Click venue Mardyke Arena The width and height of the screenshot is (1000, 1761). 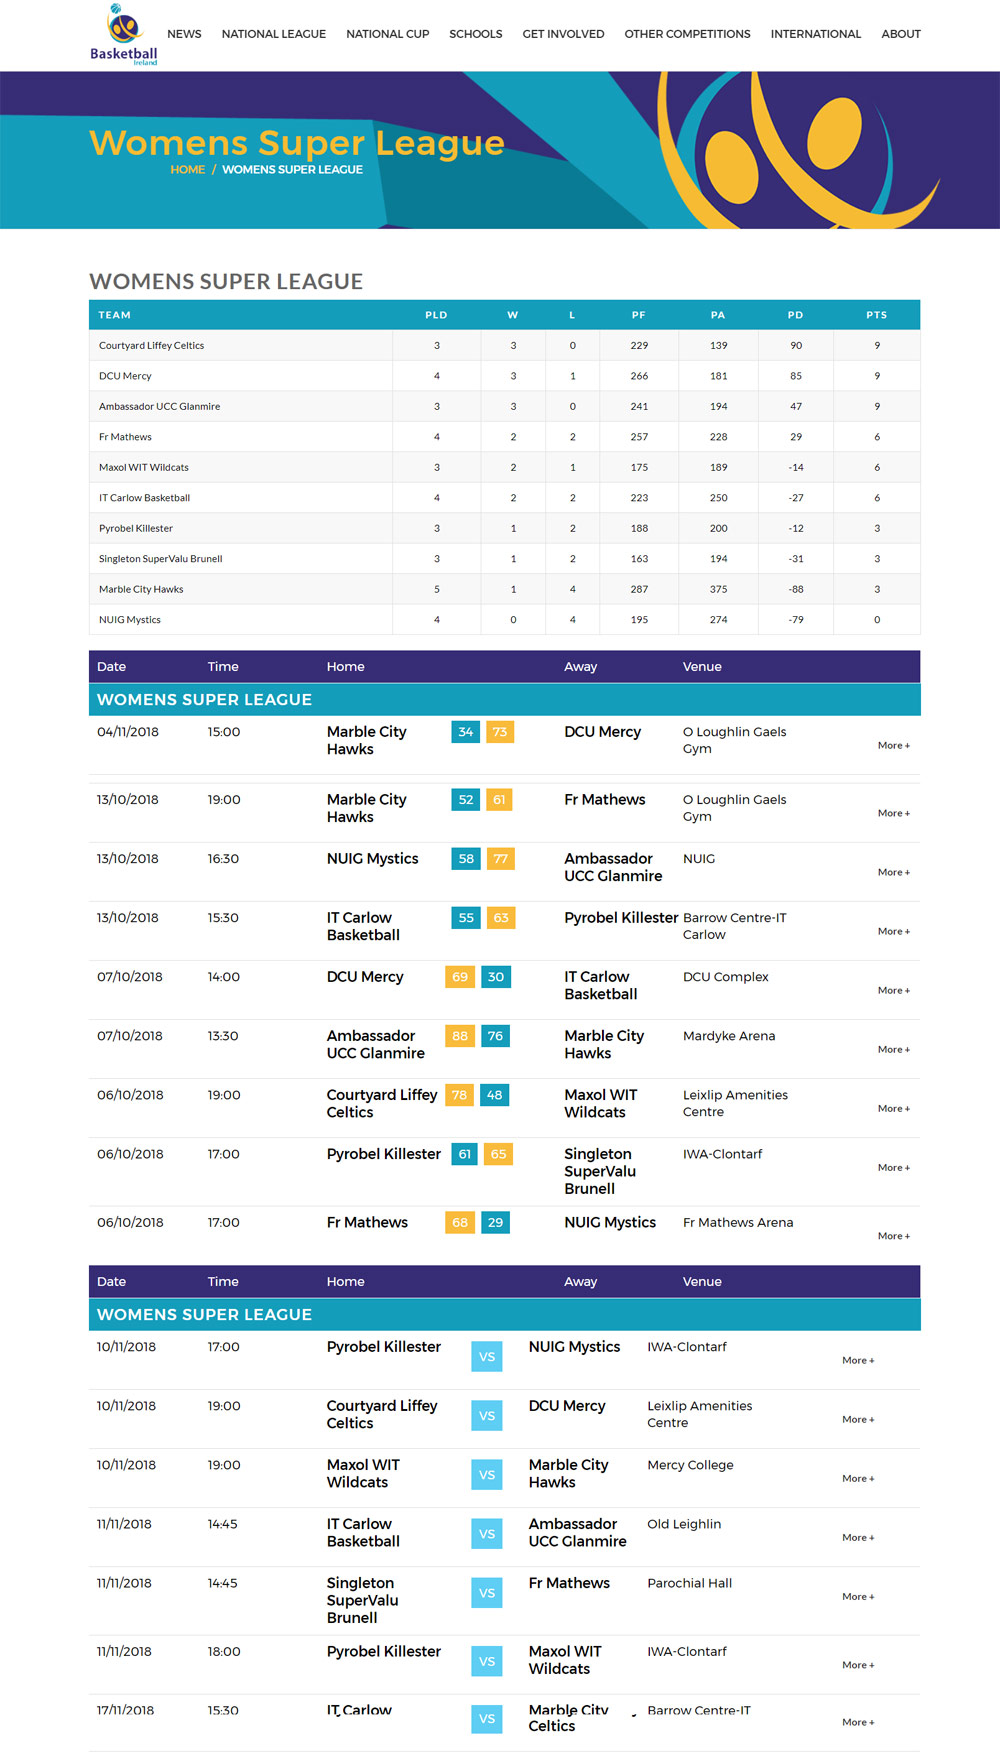(729, 1036)
